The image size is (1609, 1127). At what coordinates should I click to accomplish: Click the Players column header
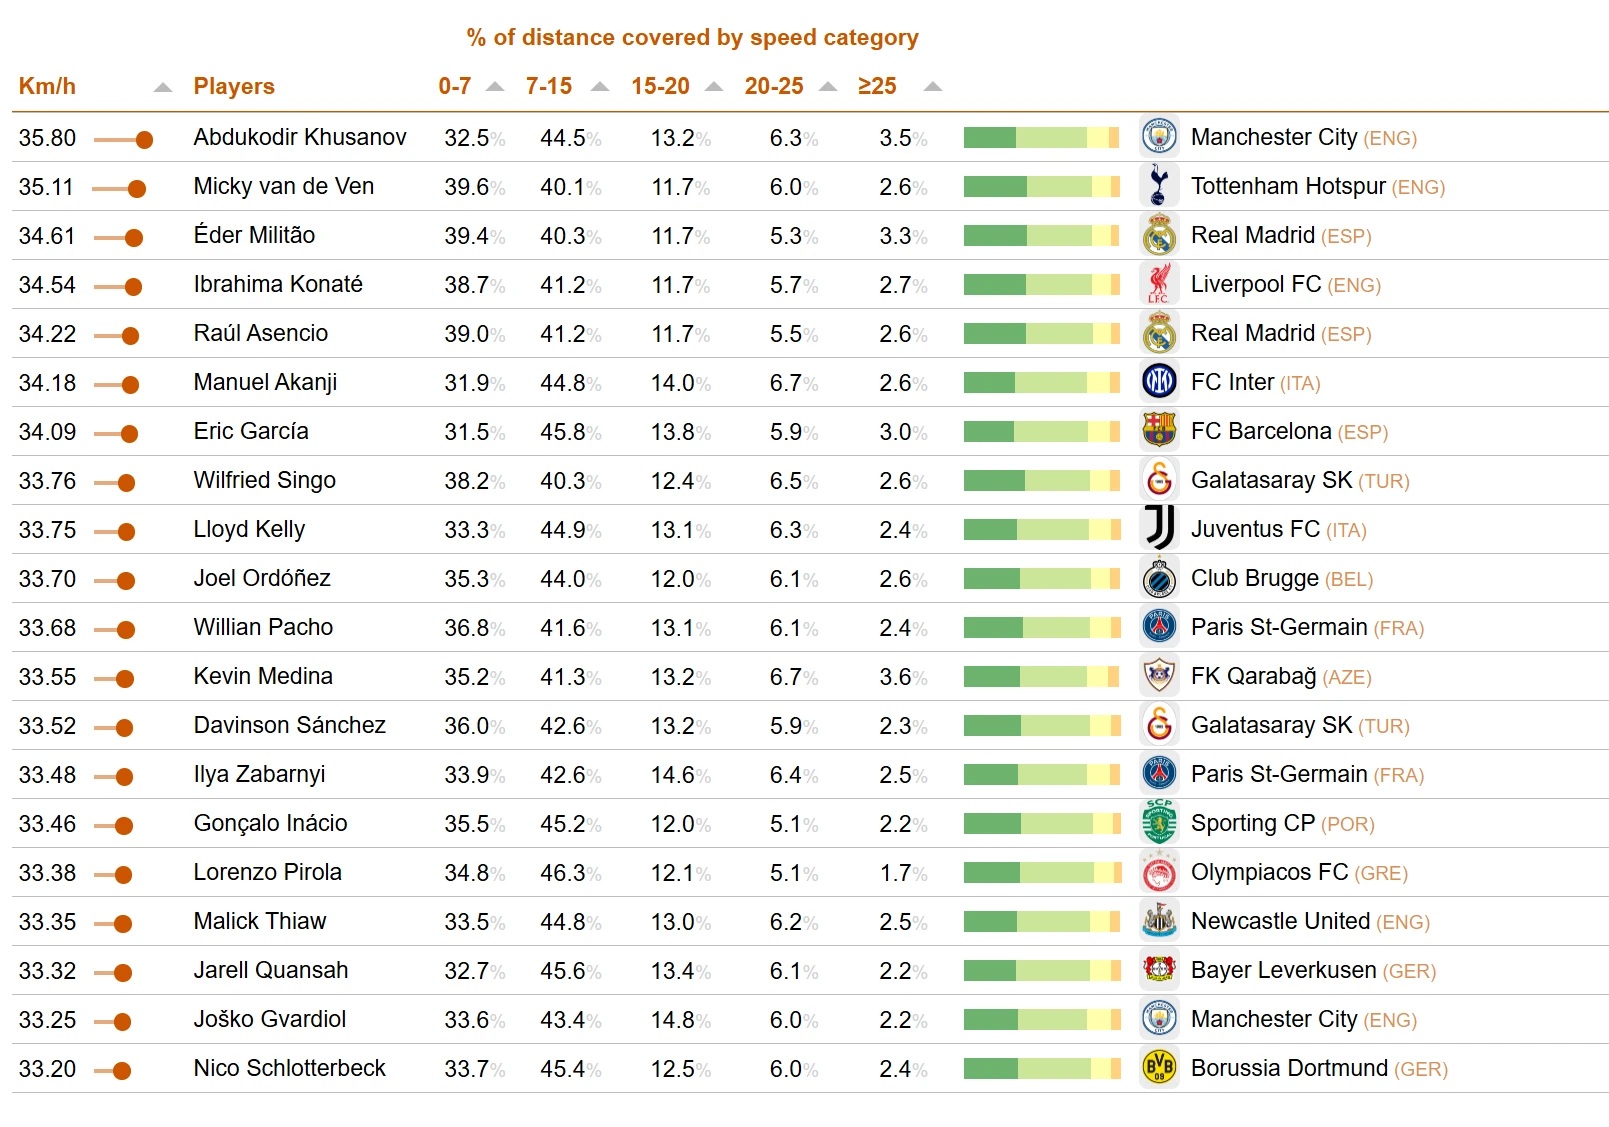tap(234, 87)
